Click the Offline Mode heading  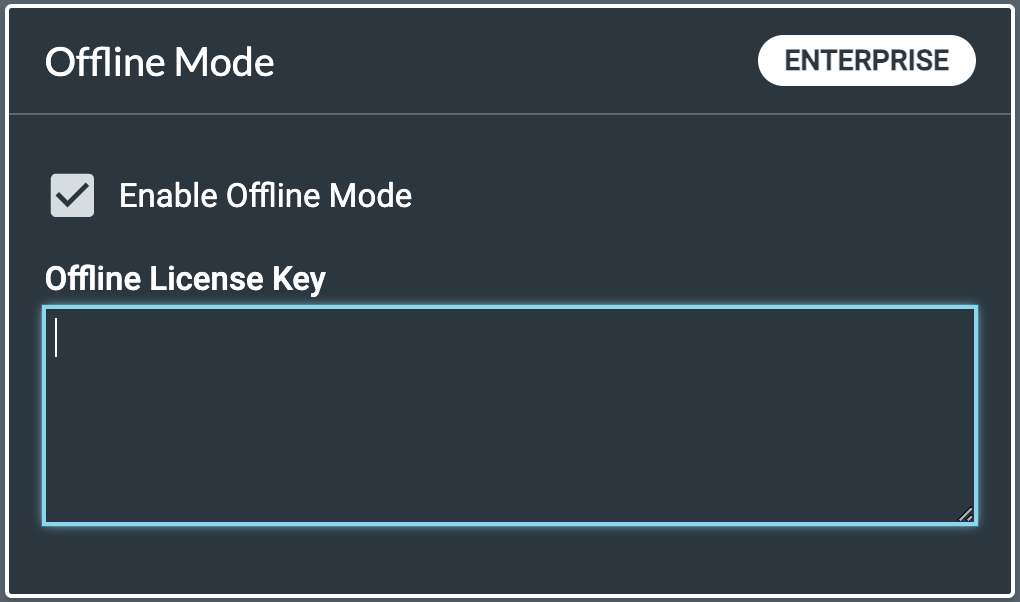point(160,62)
